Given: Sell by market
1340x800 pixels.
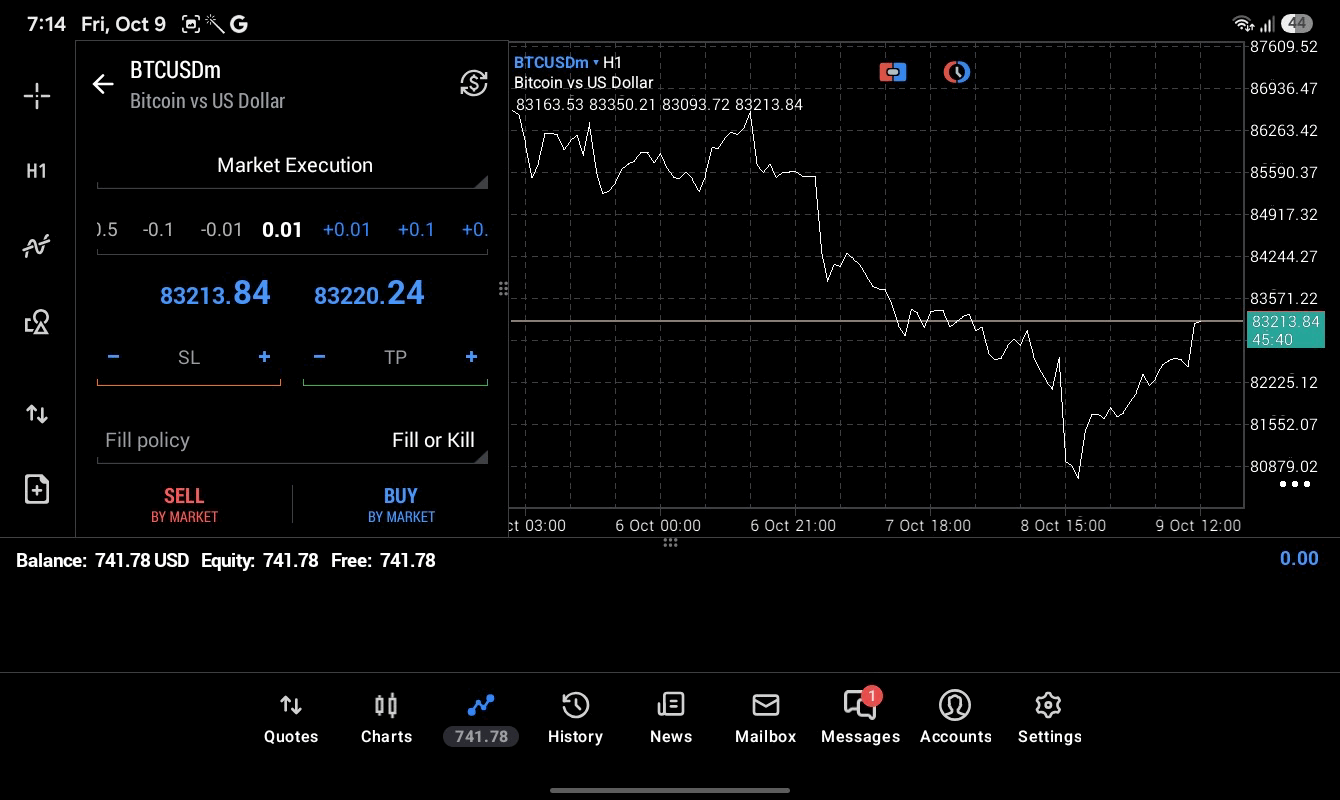Looking at the screenshot, I should point(184,505).
